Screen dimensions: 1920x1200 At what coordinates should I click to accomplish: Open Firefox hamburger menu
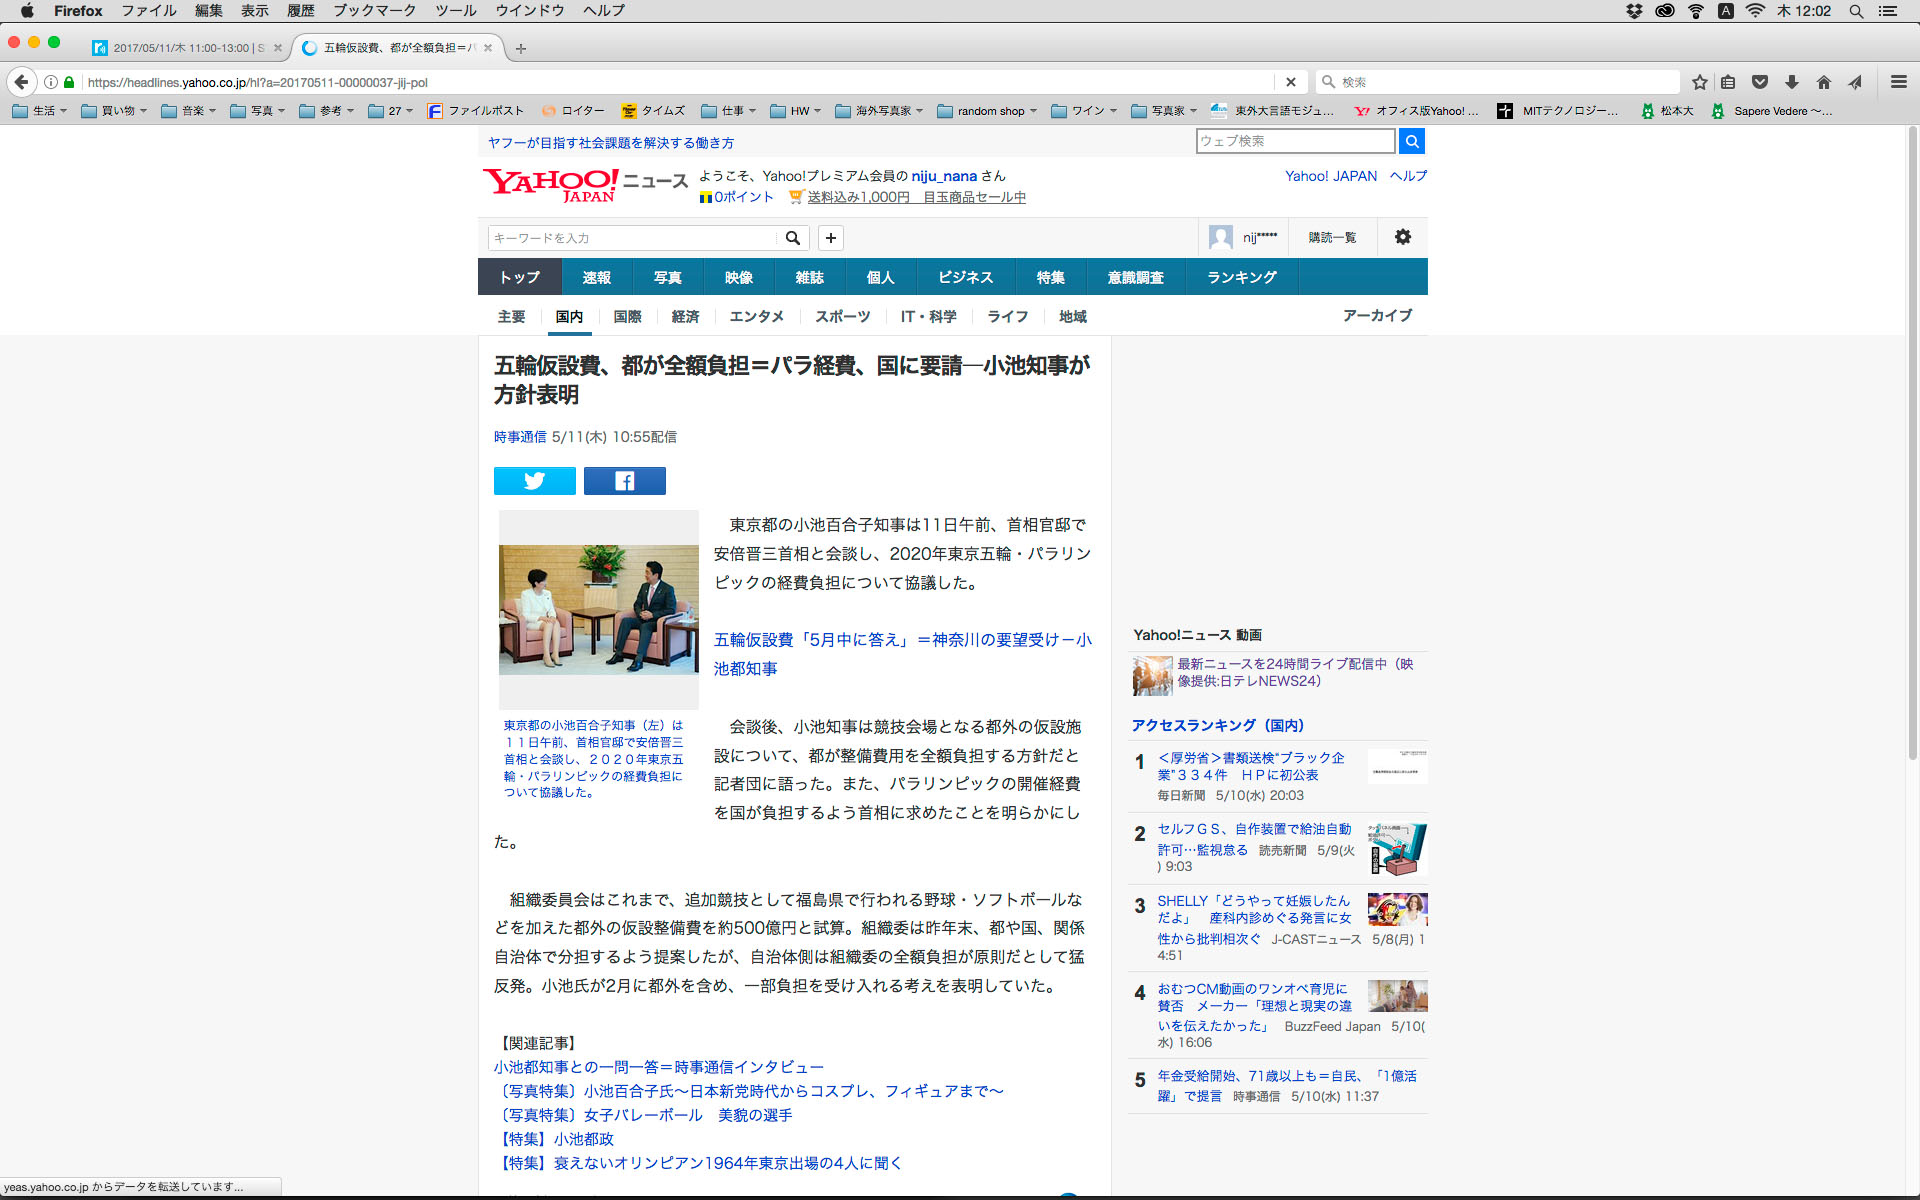pyautogui.click(x=1898, y=82)
